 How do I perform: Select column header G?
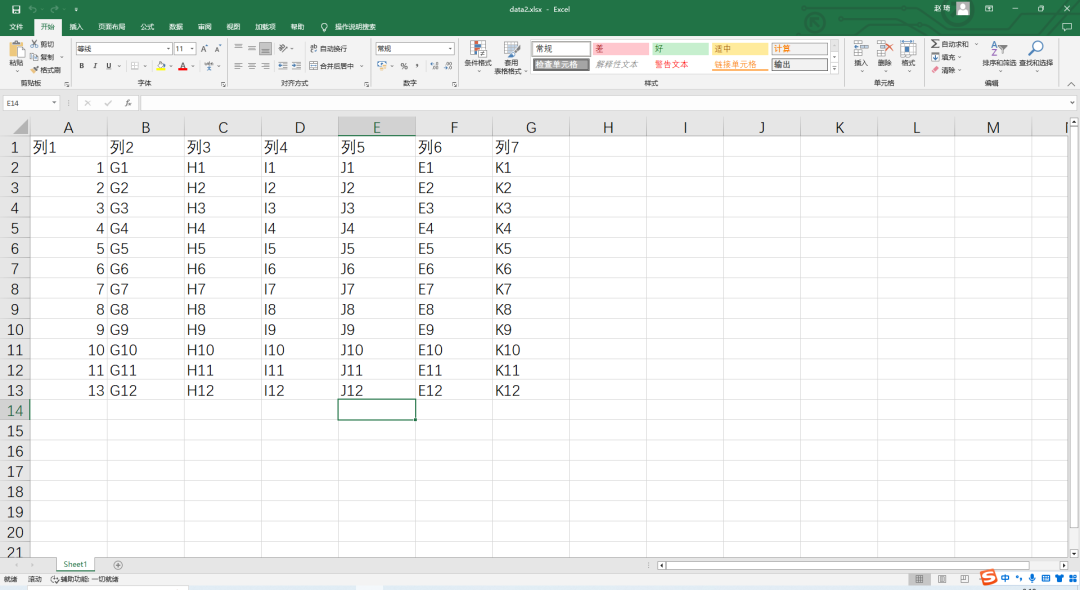pos(531,127)
